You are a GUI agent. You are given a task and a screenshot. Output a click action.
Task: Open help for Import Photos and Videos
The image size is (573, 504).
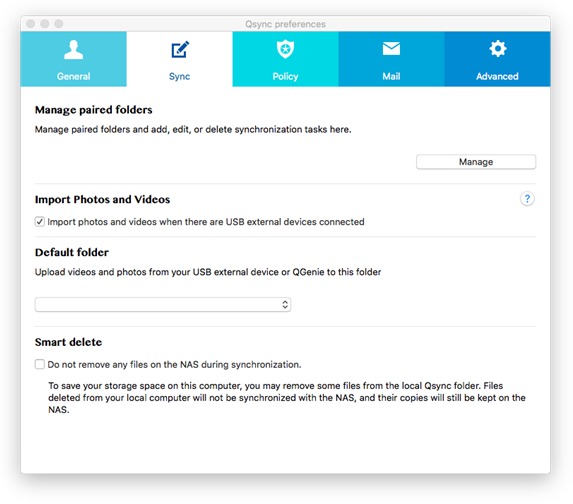pyautogui.click(x=527, y=199)
